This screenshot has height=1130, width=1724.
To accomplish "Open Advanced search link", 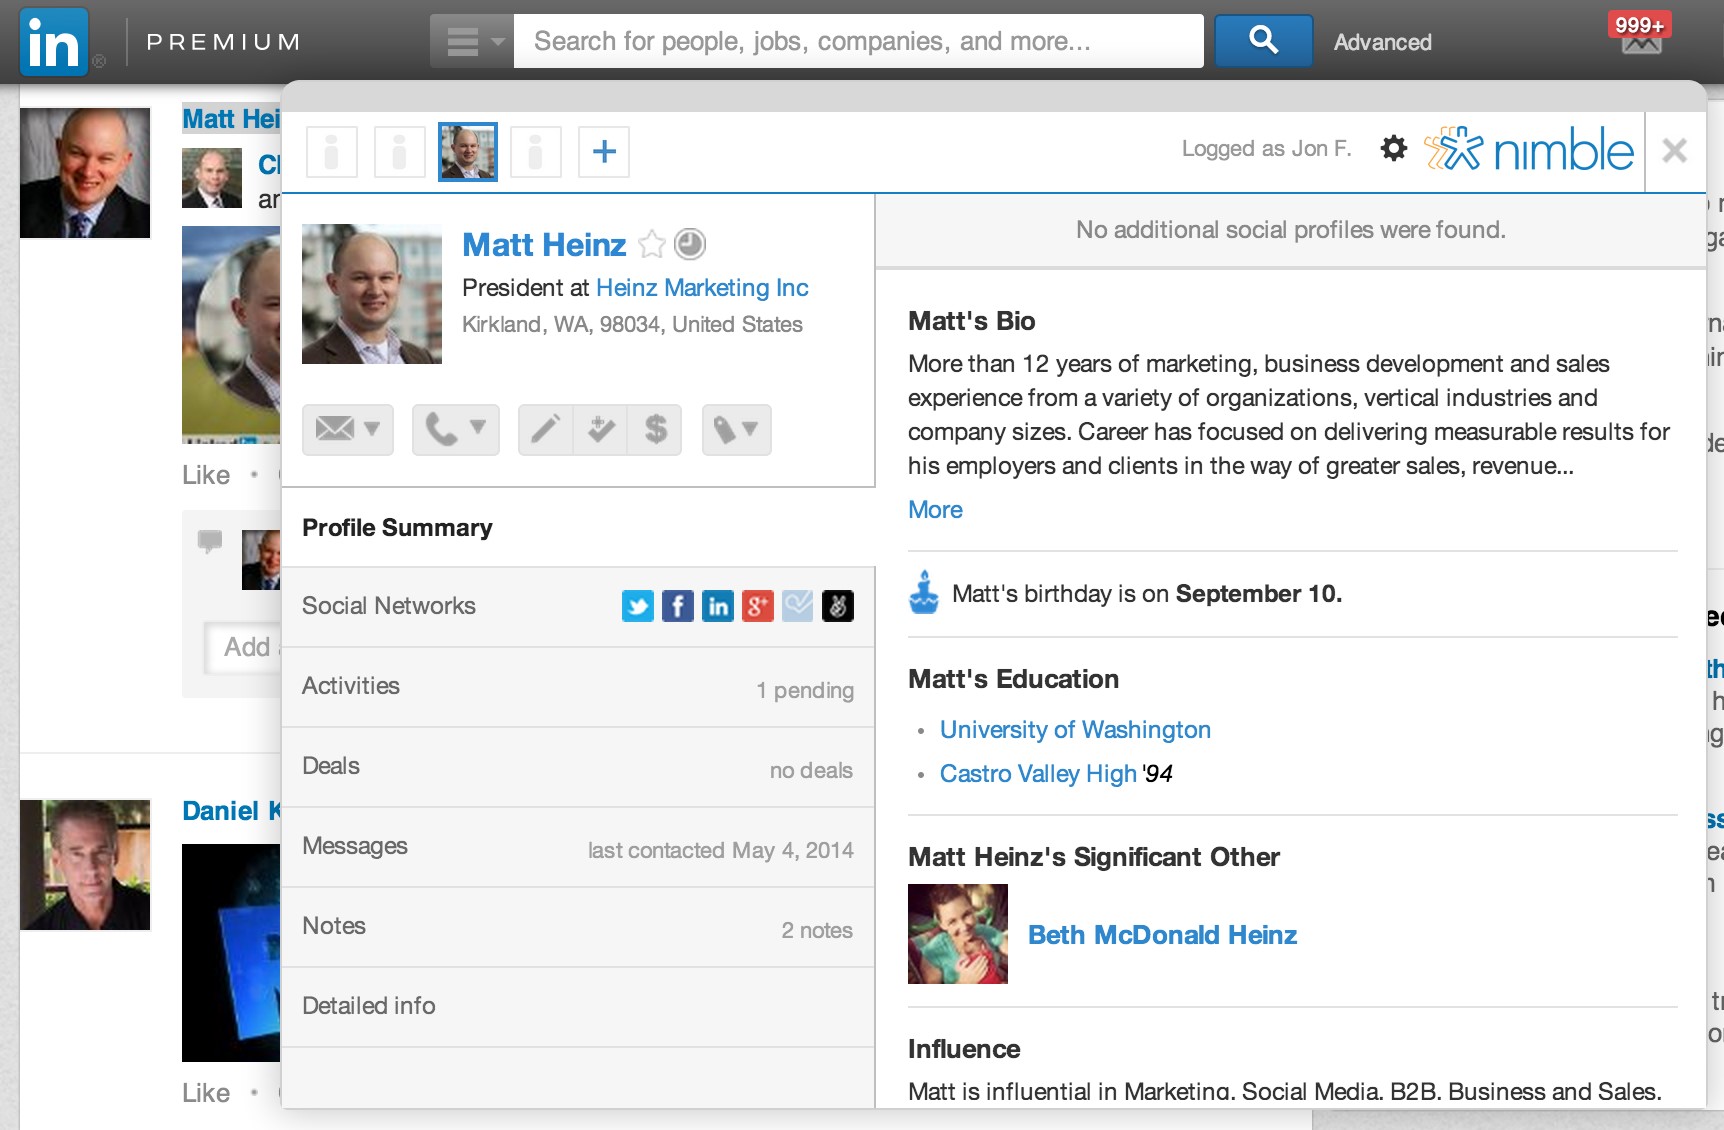I will pos(1382,42).
